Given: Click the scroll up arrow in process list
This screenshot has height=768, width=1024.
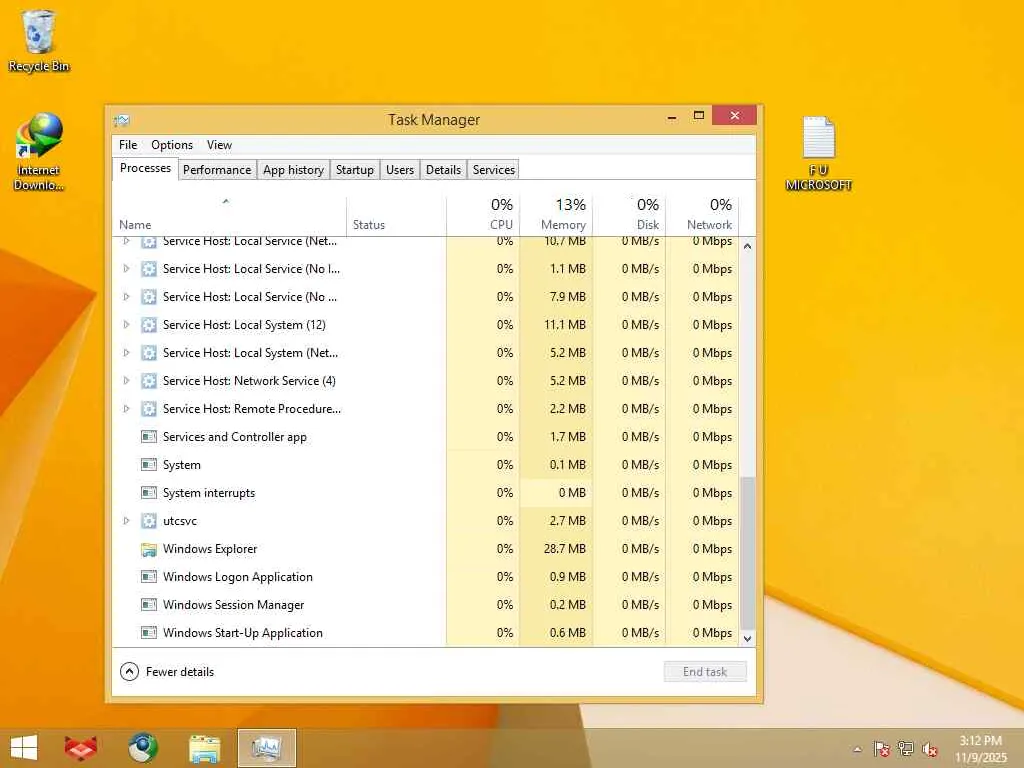Looking at the screenshot, I should pyautogui.click(x=748, y=246).
